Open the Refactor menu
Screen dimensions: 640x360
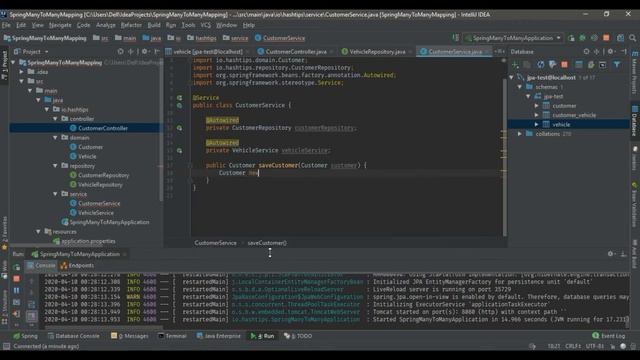(131, 25)
